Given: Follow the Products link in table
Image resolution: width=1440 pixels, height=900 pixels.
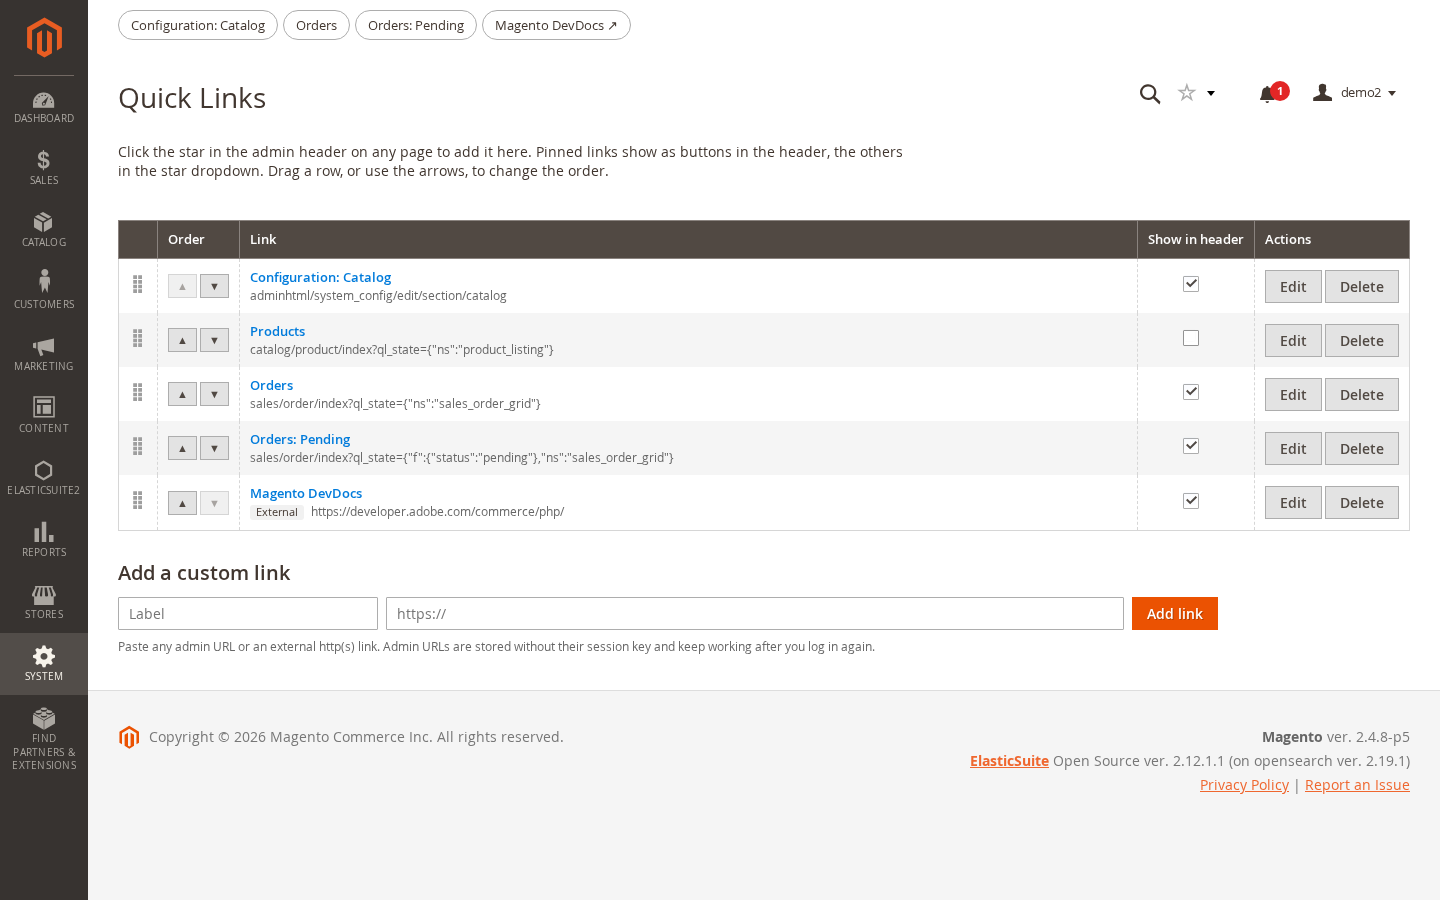Looking at the screenshot, I should tap(277, 331).
